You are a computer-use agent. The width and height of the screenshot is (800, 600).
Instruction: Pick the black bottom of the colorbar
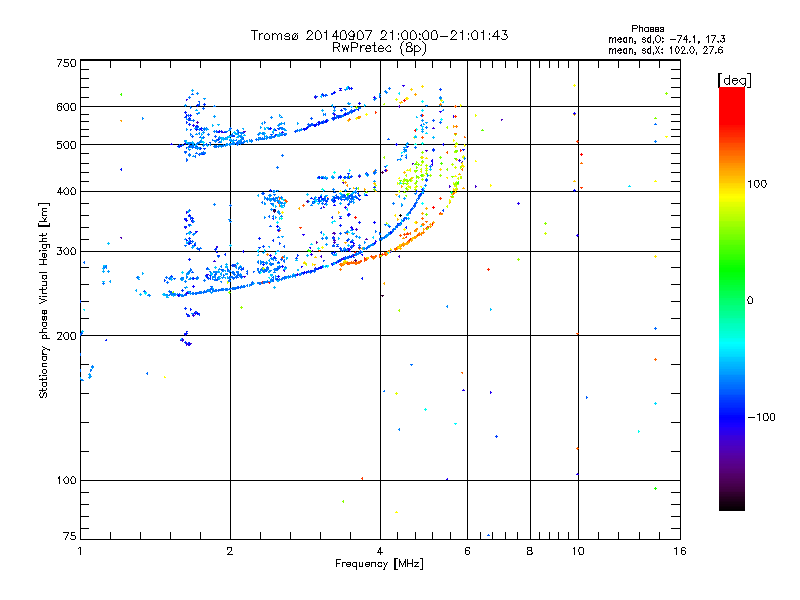(x=732, y=505)
